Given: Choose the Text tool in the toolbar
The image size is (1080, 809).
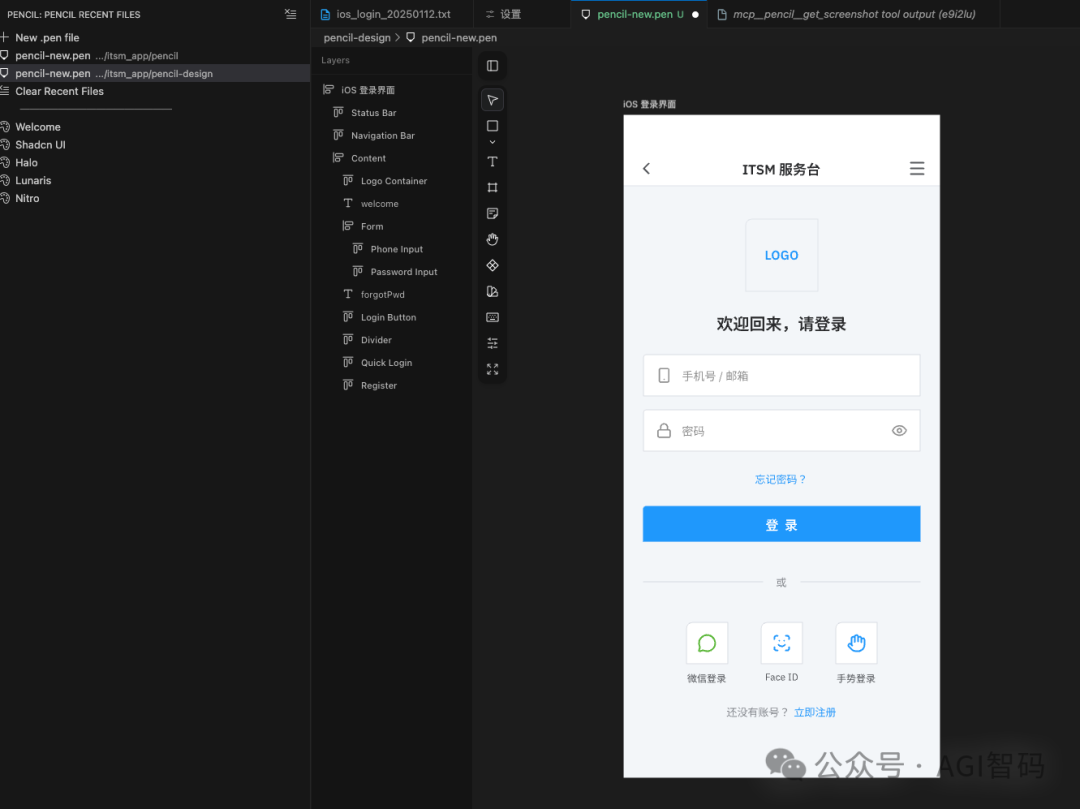Looking at the screenshot, I should tap(492, 161).
